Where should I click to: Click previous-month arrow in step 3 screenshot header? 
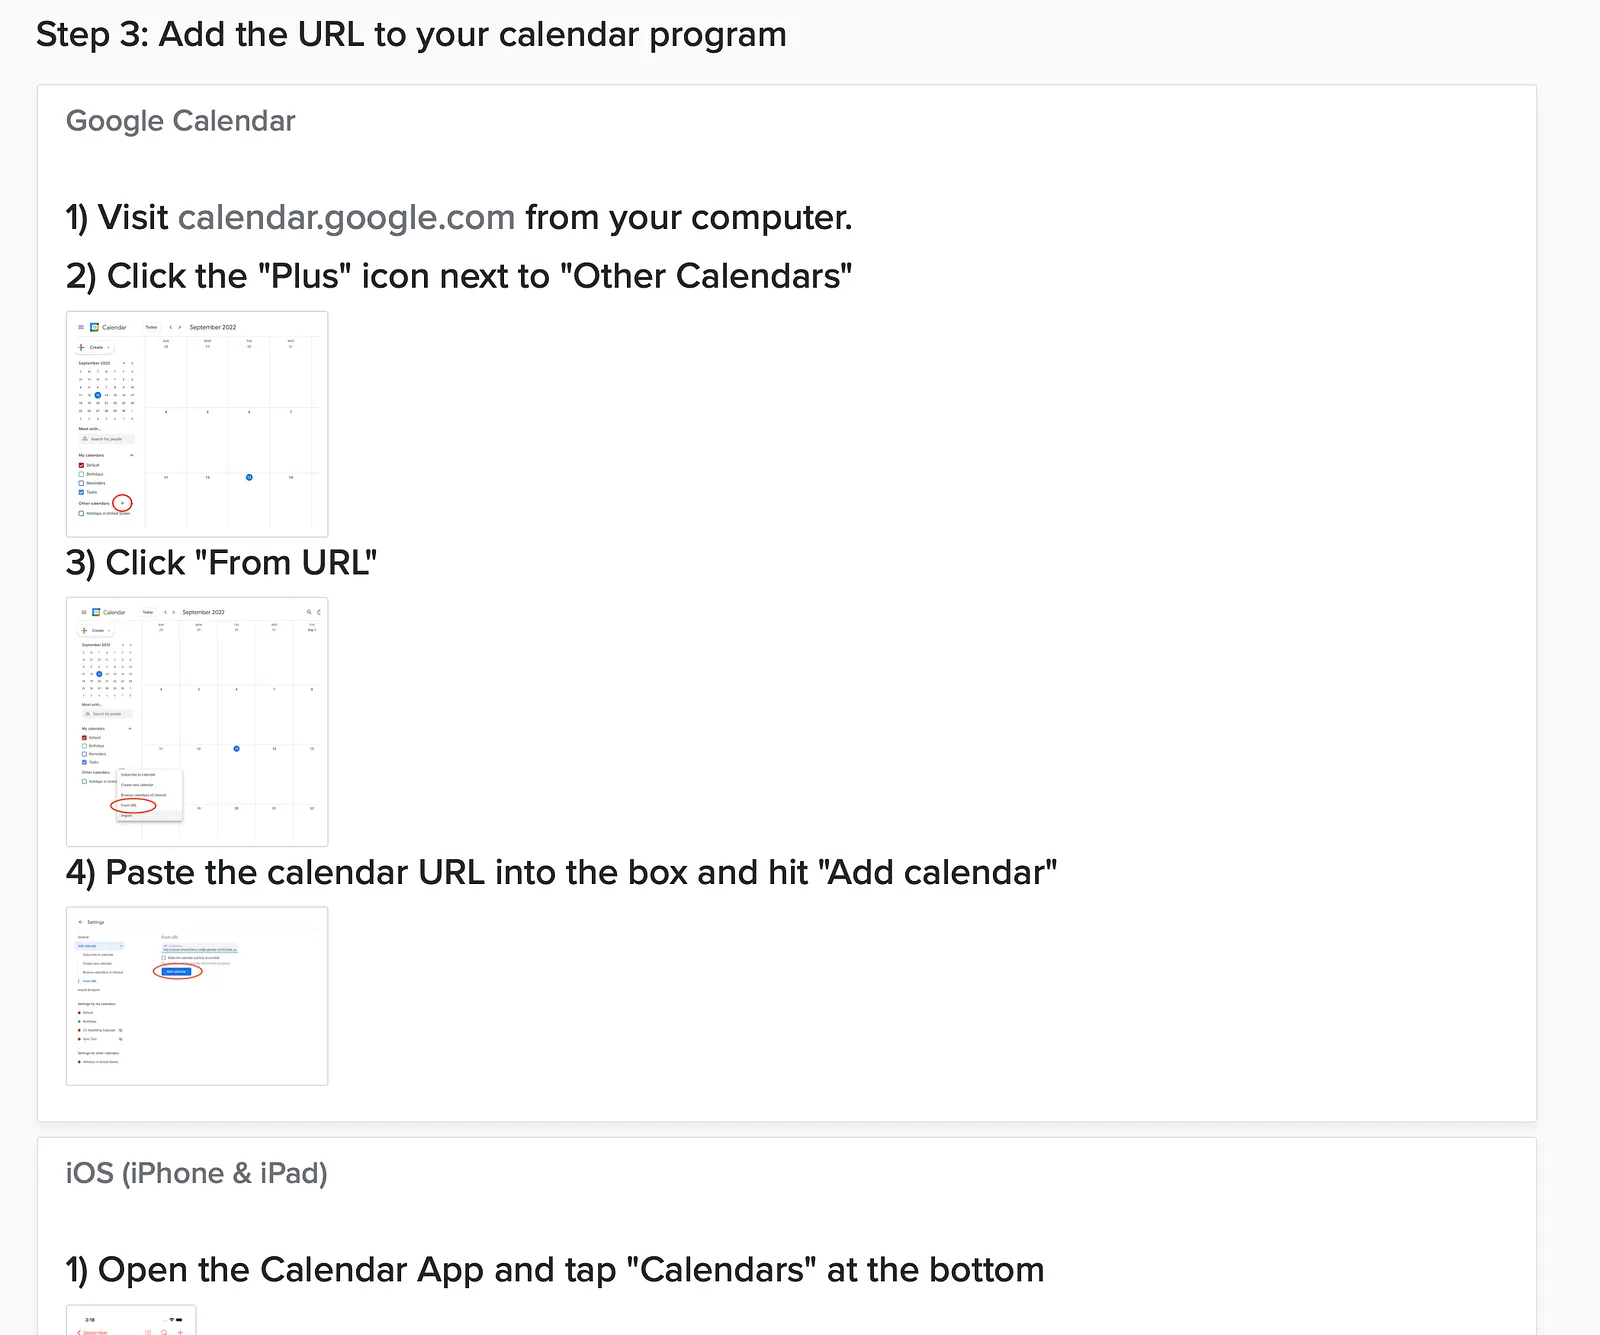165,612
